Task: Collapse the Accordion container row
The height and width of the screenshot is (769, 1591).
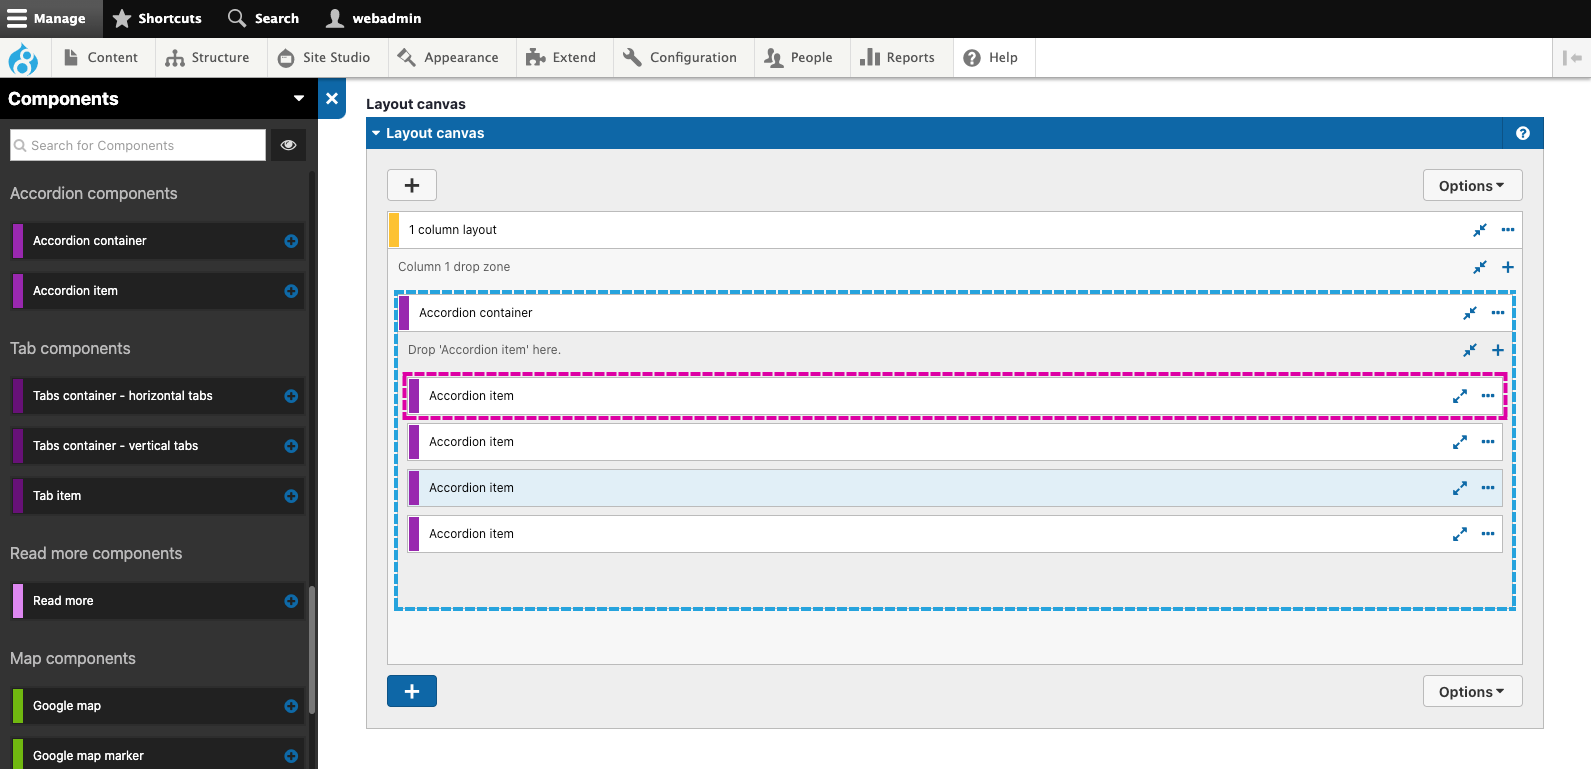Action: click(1470, 313)
